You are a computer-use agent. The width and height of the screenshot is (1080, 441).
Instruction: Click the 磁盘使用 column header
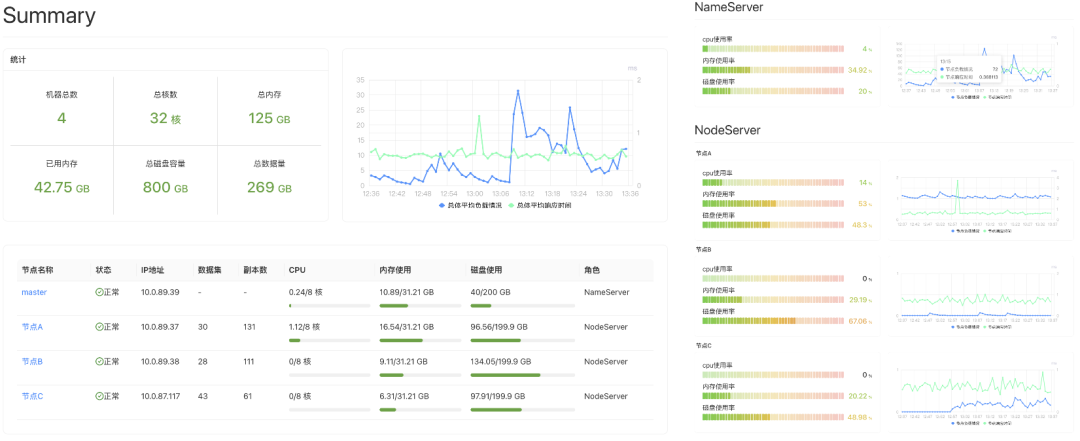(486, 270)
